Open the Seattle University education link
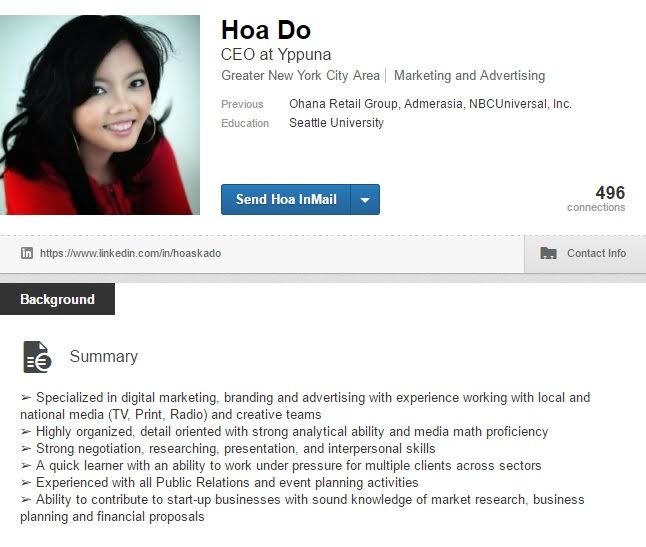Screen dimensions: 646x547 coord(336,123)
